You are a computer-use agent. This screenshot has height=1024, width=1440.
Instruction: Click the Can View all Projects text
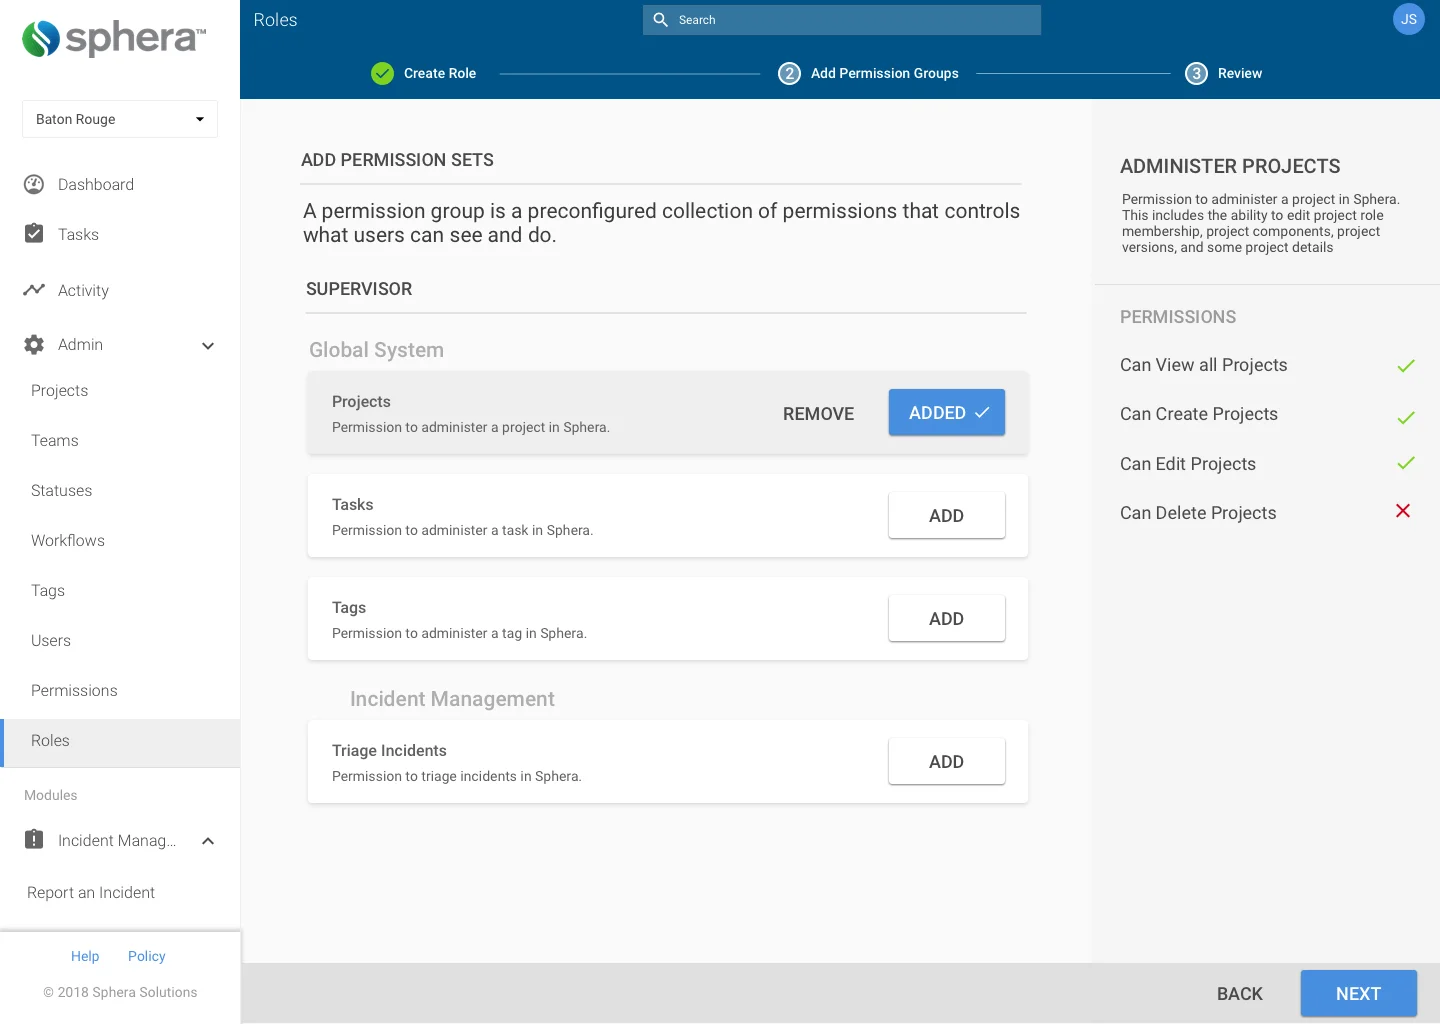[1203, 365]
